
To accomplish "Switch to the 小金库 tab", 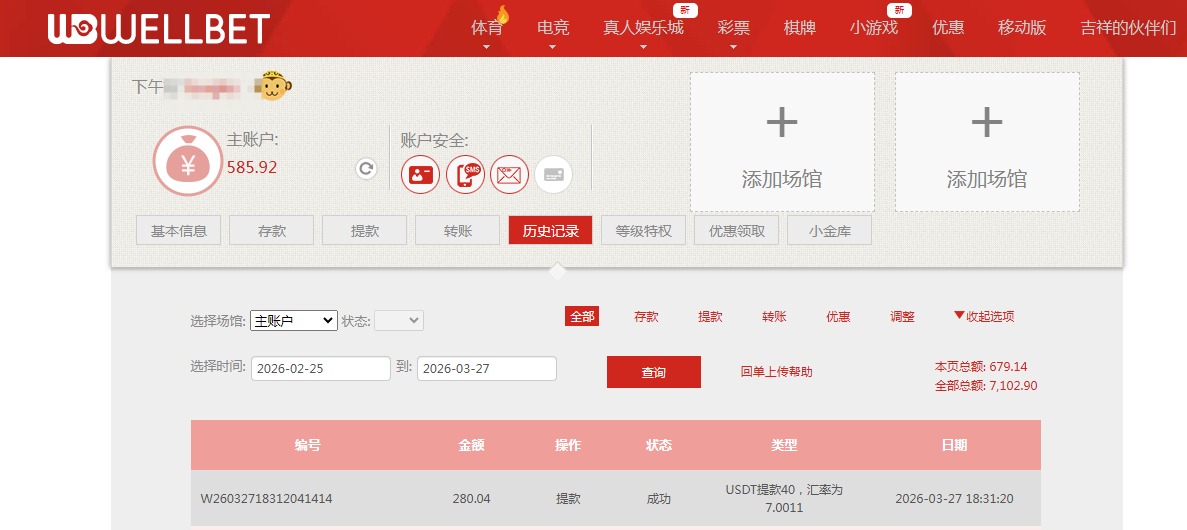I will click(x=830, y=231).
